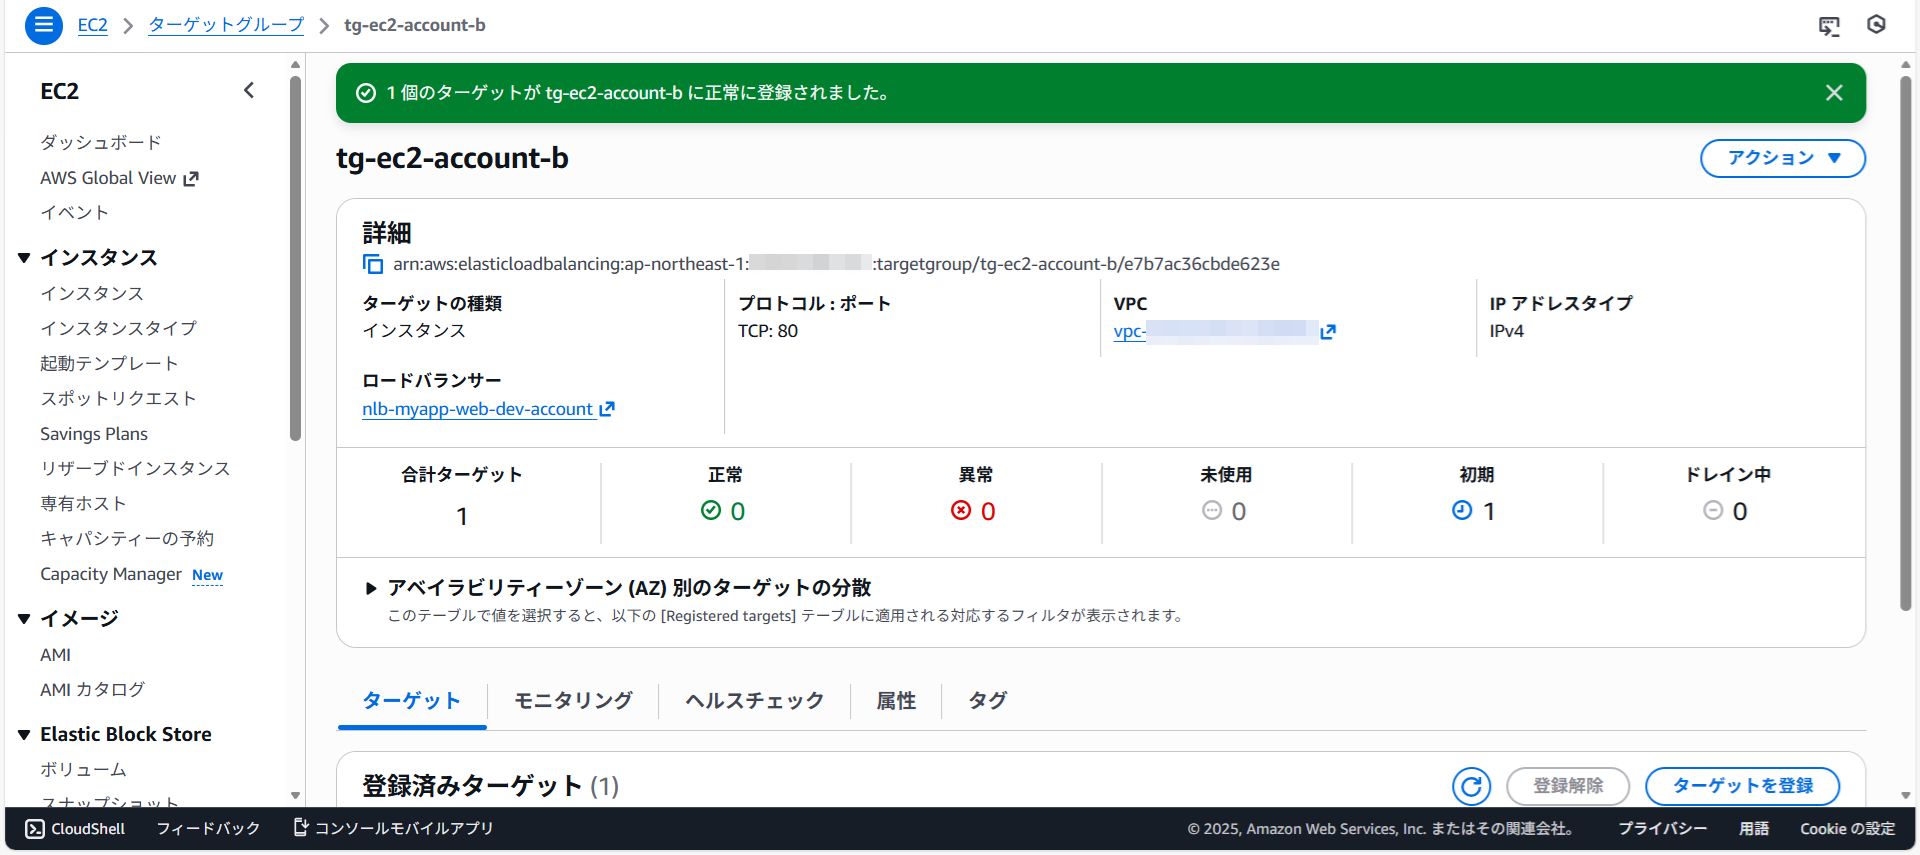Open the nlb-myapp-web-dev-account load balancer link
This screenshot has width=1920, height=855.
point(478,409)
